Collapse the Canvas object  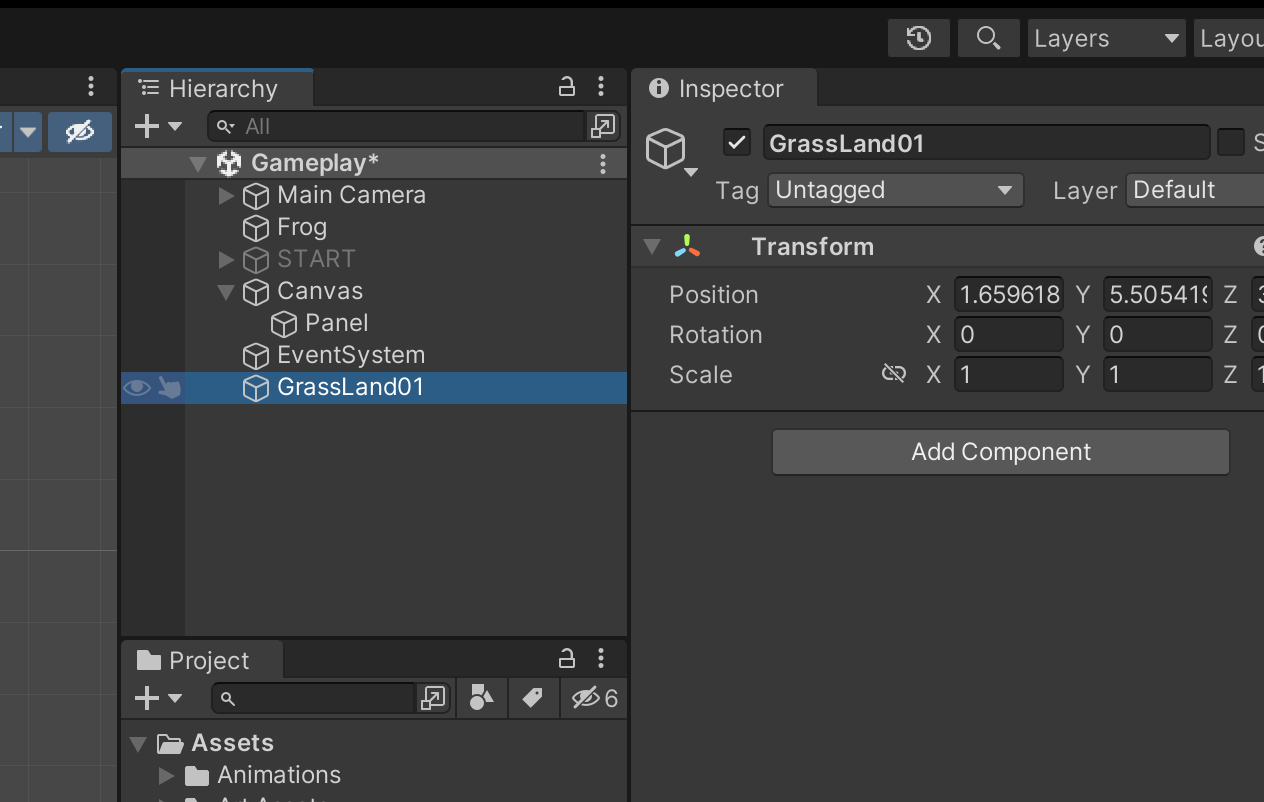(226, 291)
